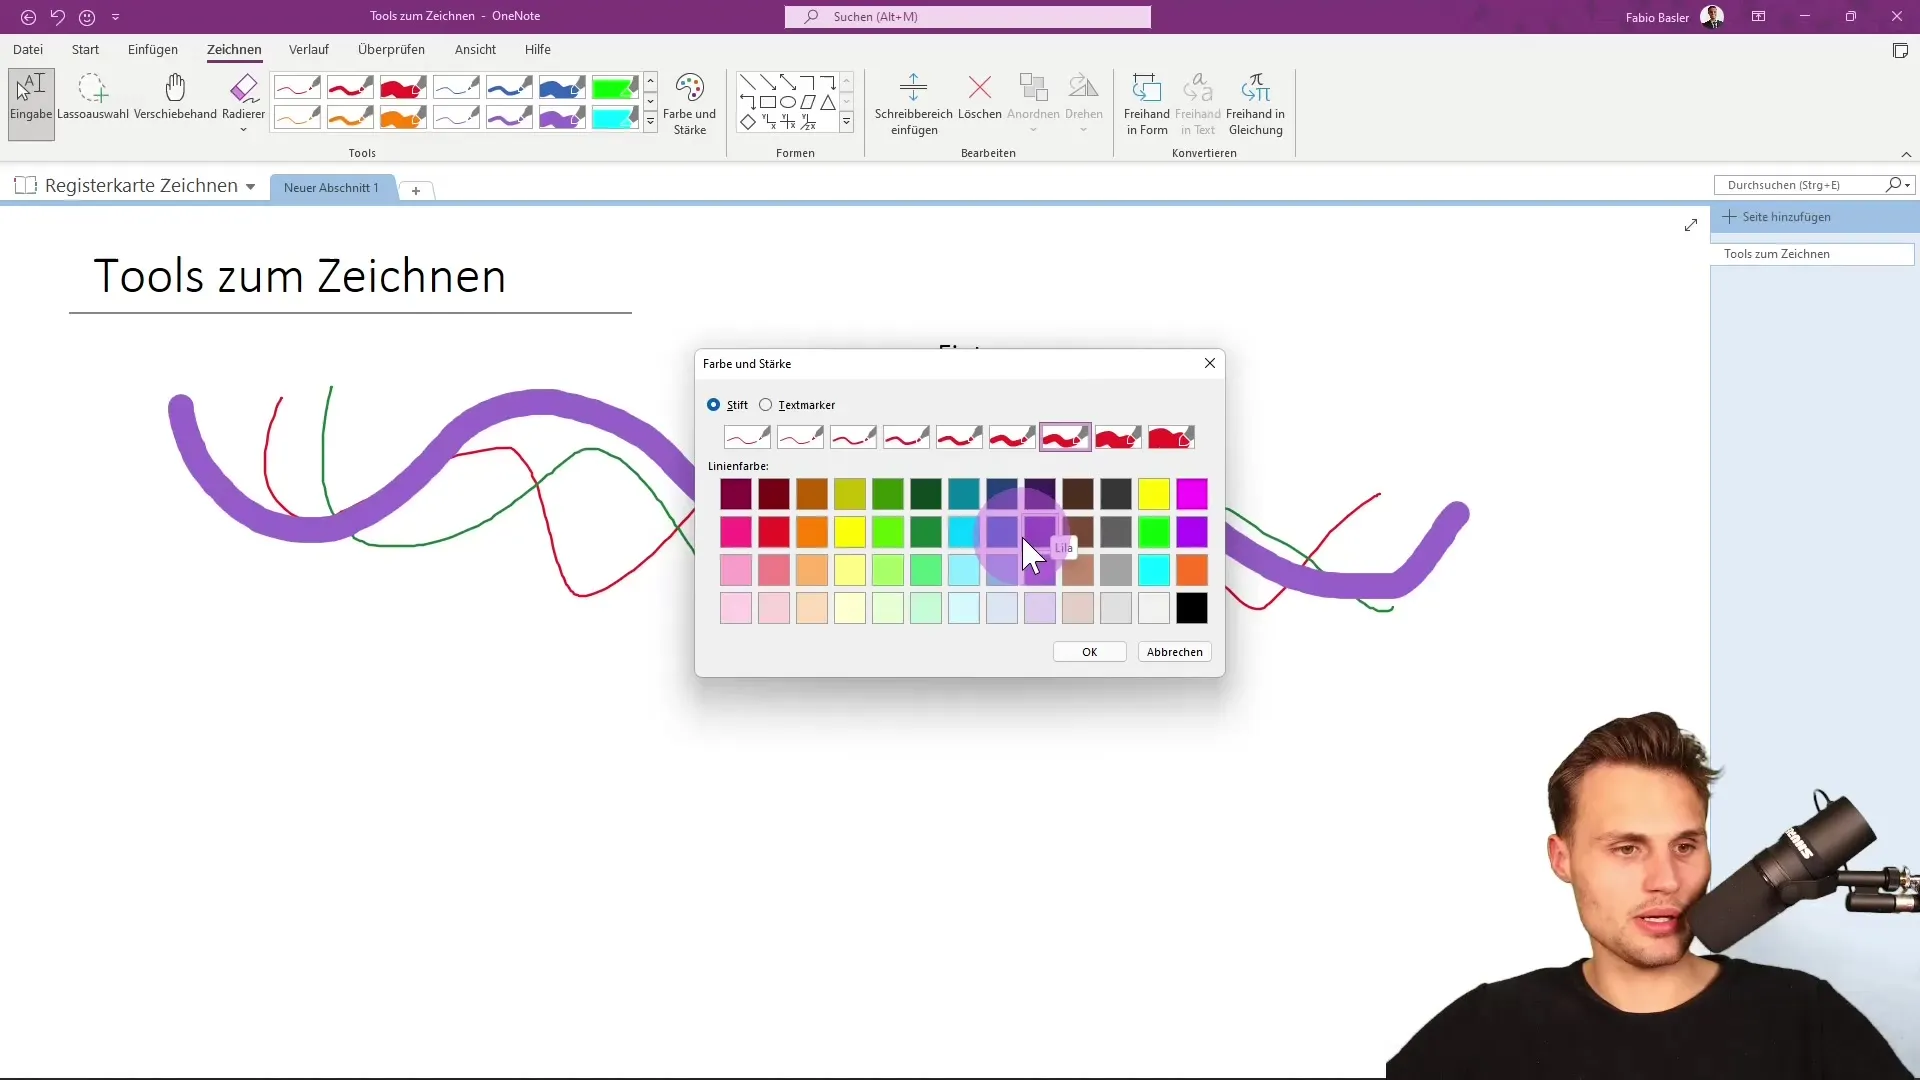Screen dimensions: 1920x1080
Task: Collapse the ribbon with the chevron
Action: tap(1906, 154)
